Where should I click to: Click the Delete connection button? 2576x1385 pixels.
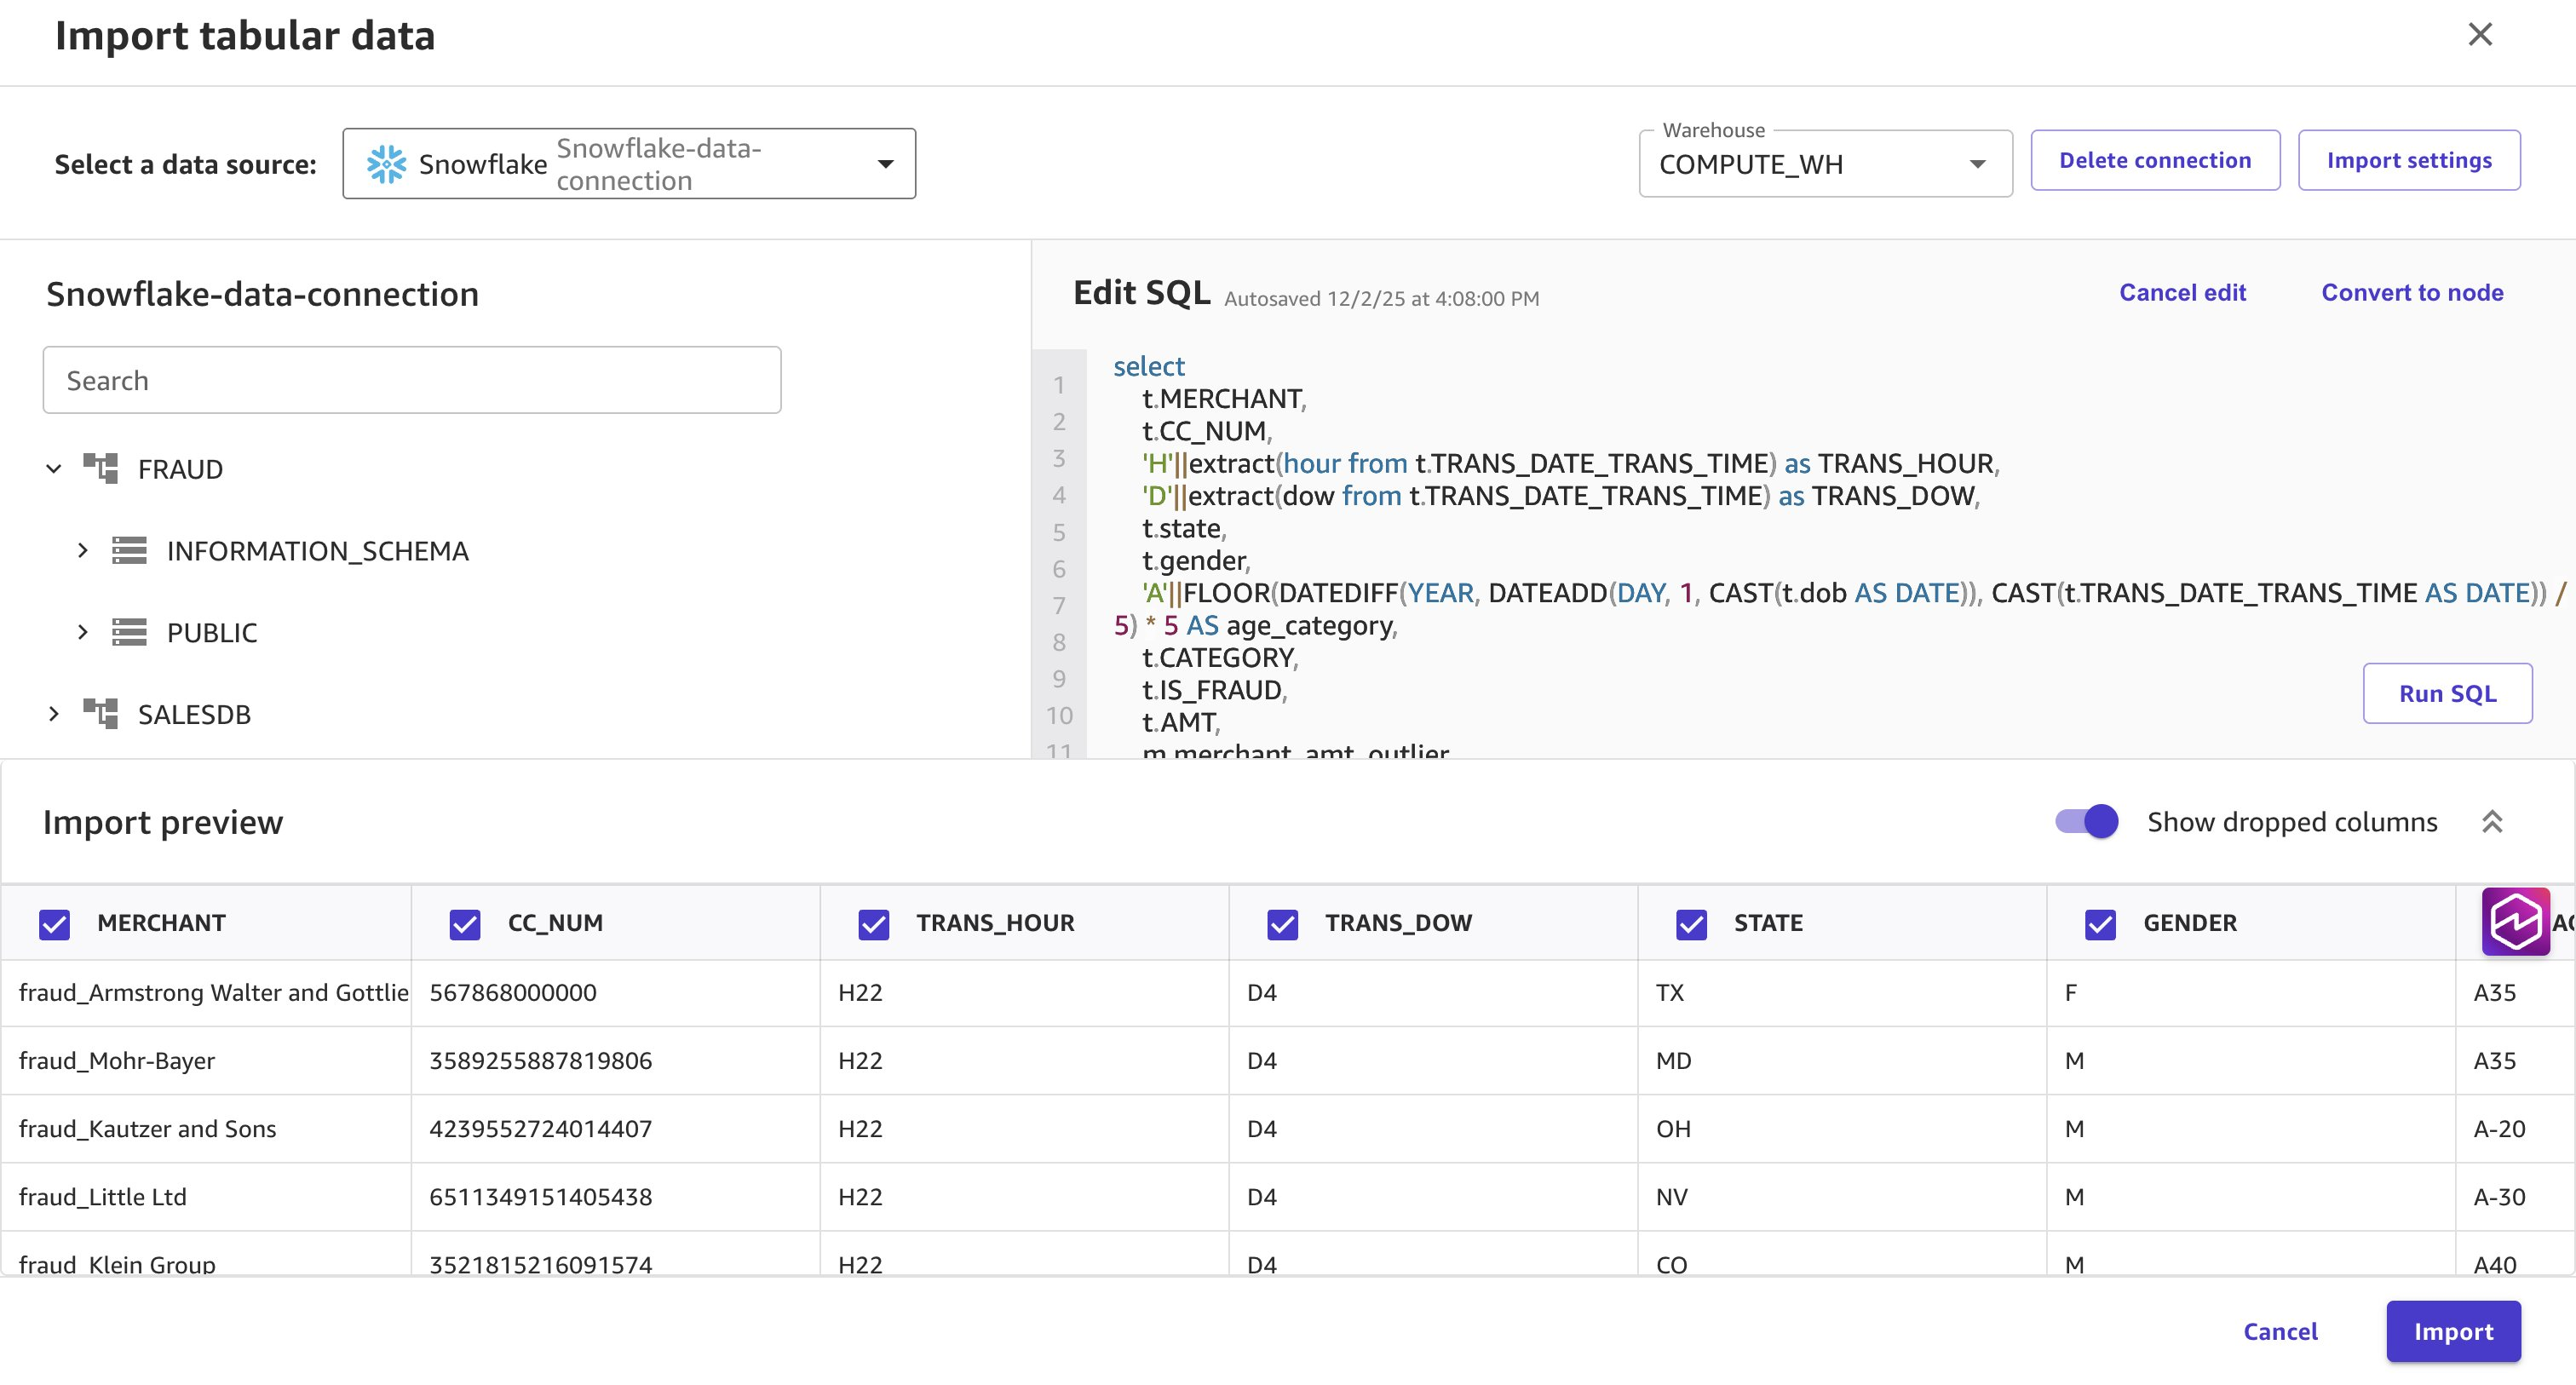click(2155, 160)
